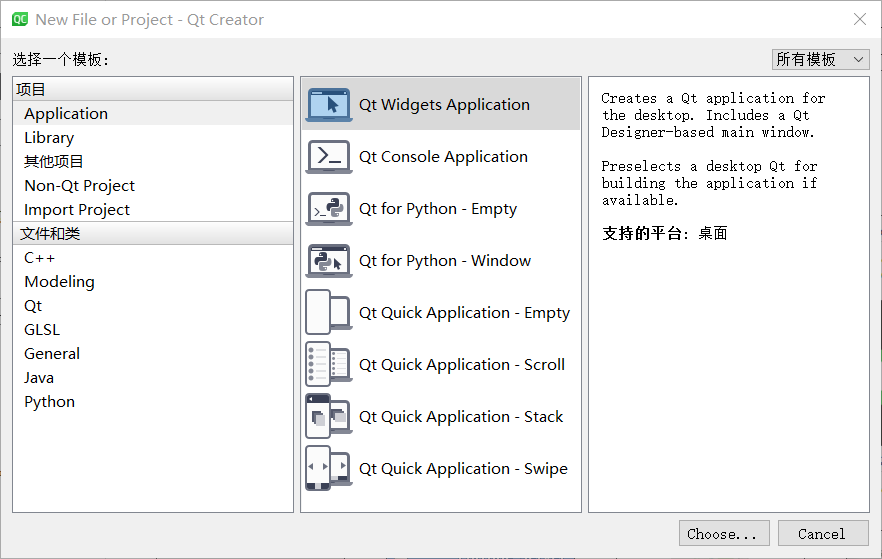Click the Qt for Python - Window icon
The height and width of the screenshot is (559, 882).
pos(328,261)
